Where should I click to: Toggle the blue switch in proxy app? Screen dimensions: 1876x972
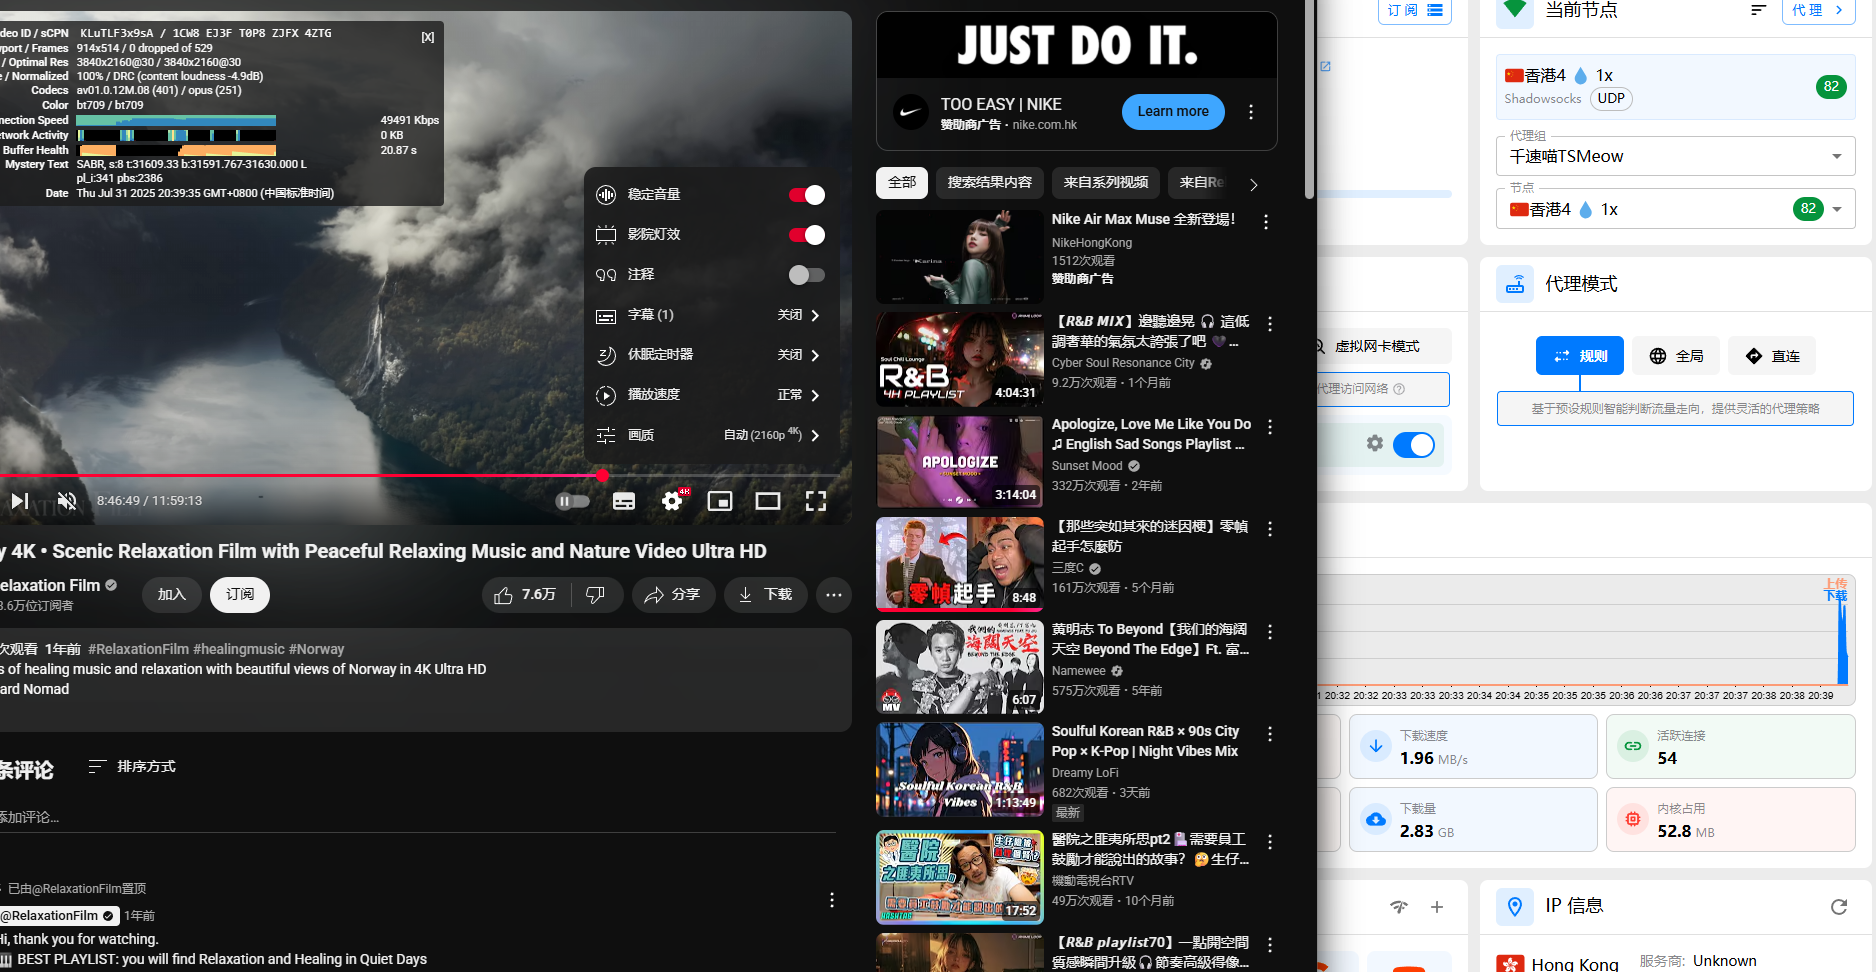[x=1414, y=445]
